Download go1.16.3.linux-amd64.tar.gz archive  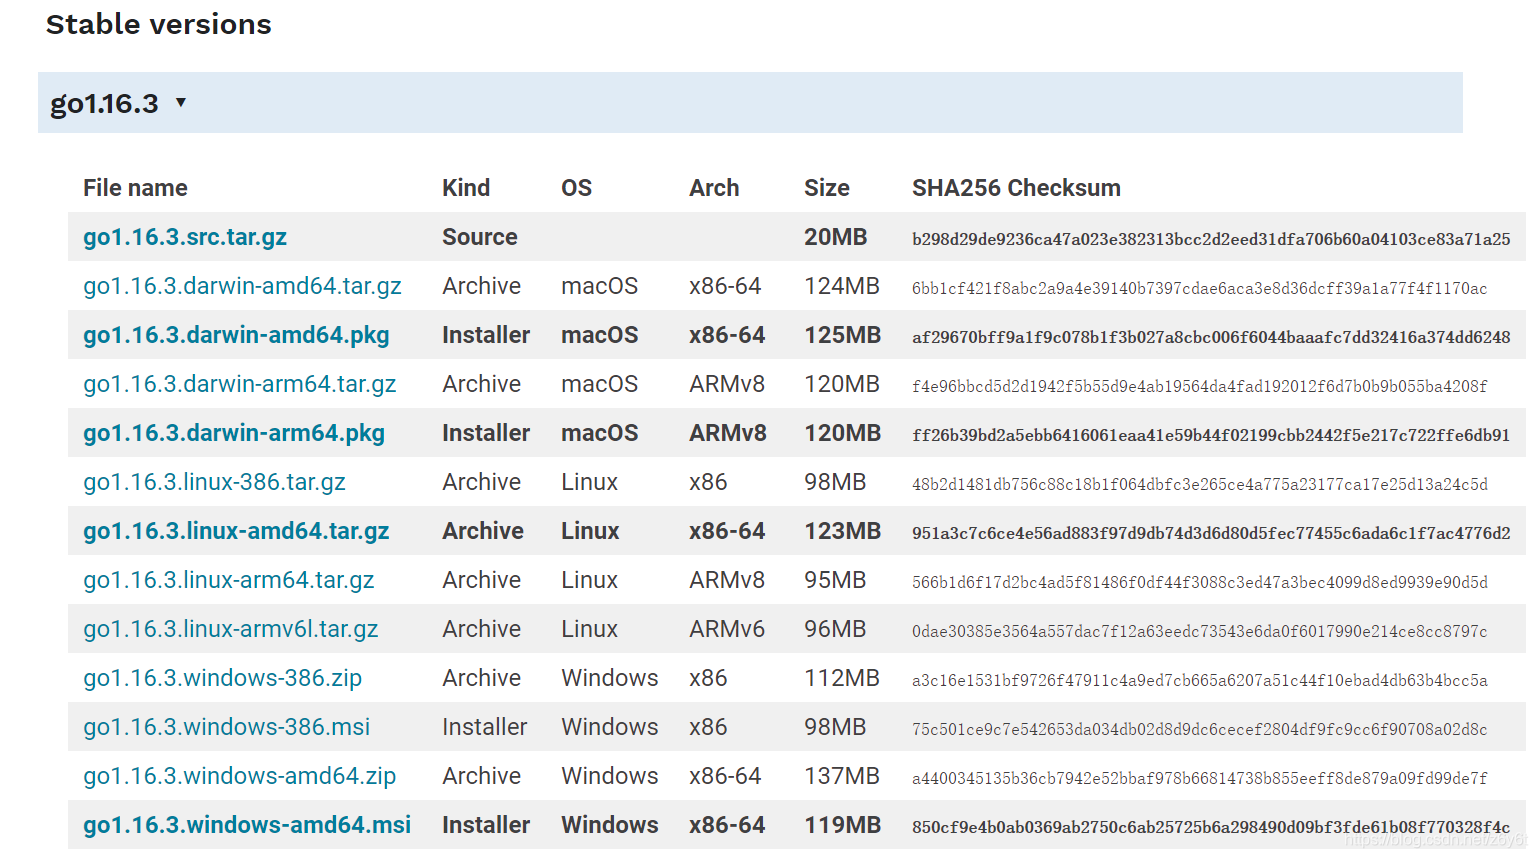[236, 531]
